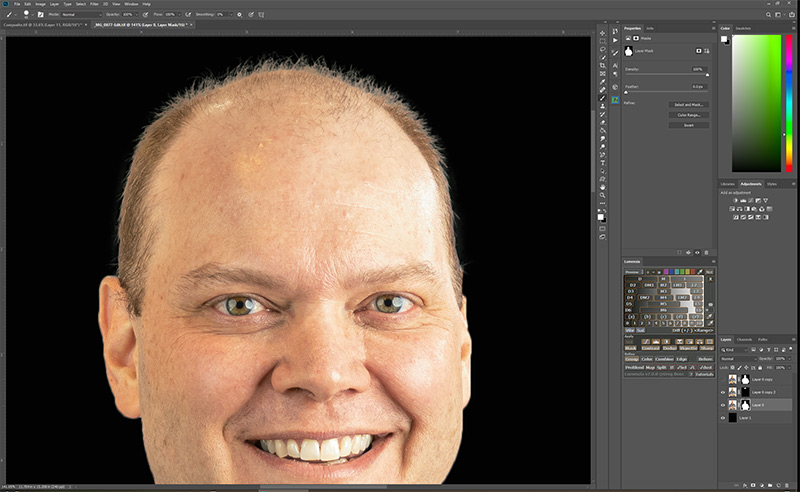
Task: Delete layer using Layers trash icon
Action: [x=787, y=485]
